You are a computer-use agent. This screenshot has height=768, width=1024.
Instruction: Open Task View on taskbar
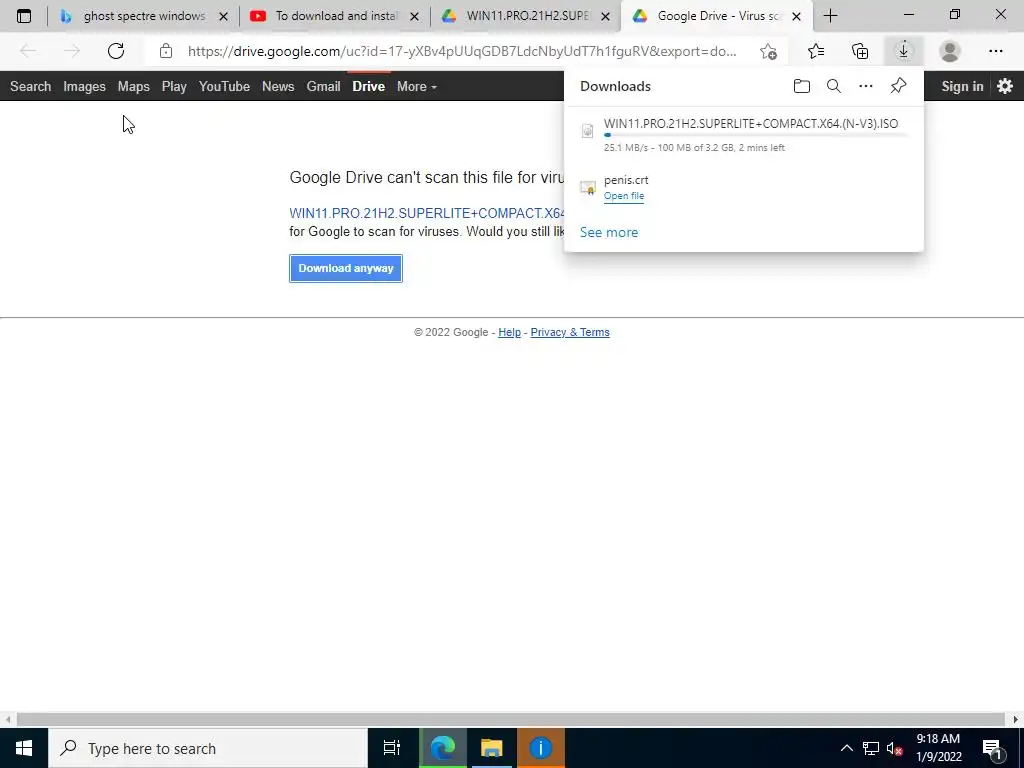(x=392, y=748)
